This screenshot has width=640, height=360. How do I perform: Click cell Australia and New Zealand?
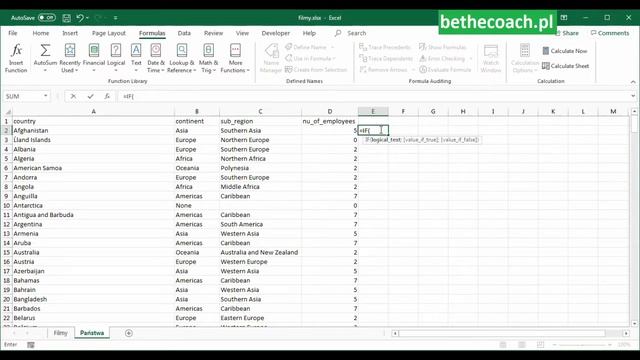click(x=260, y=252)
